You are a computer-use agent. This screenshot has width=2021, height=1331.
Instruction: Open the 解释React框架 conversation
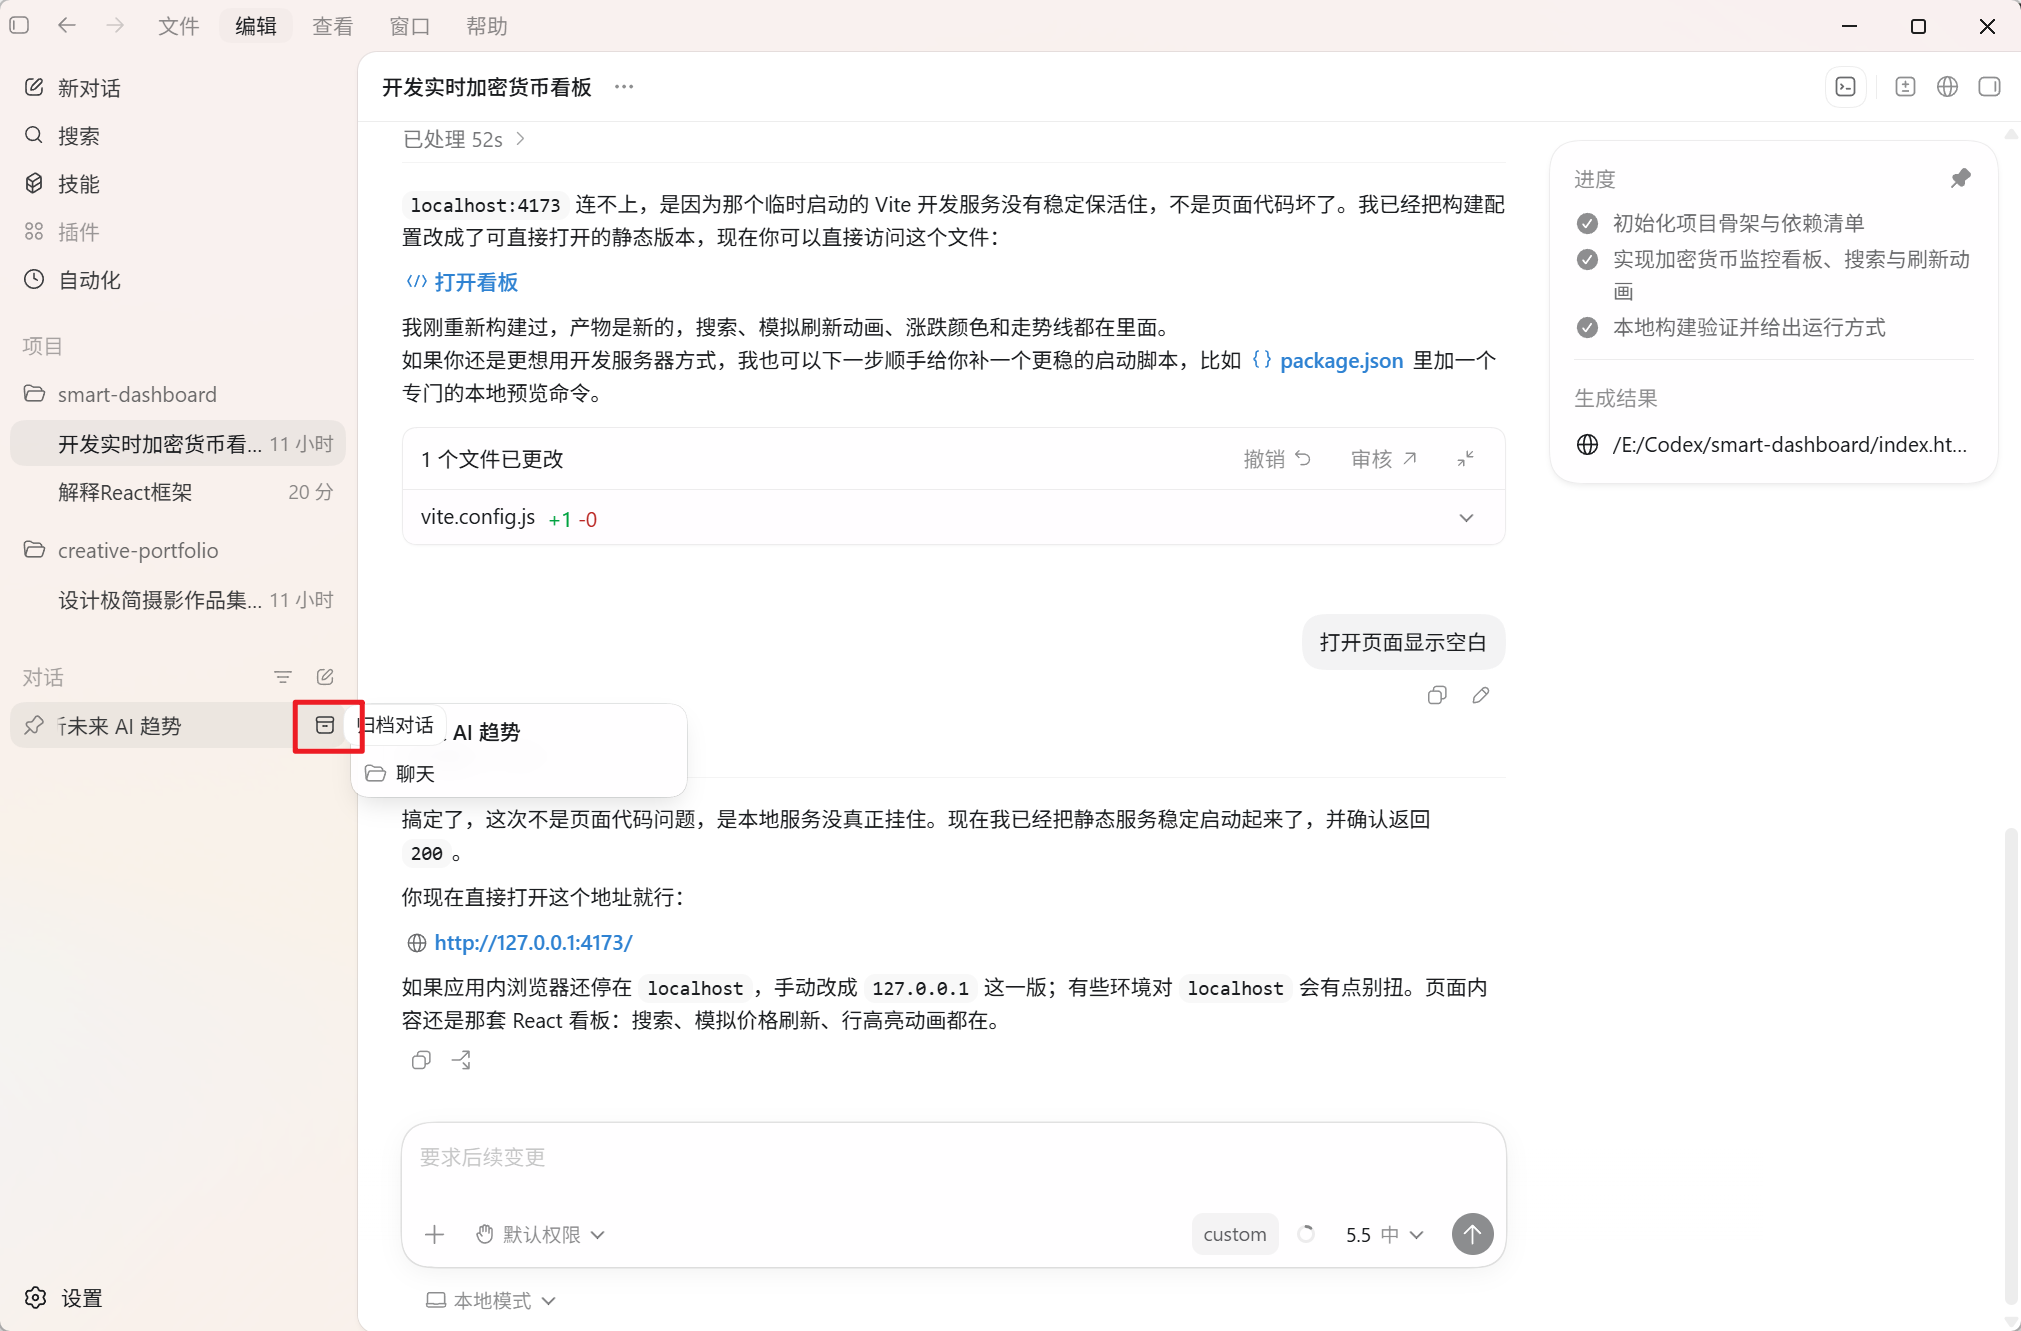click(x=178, y=492)
